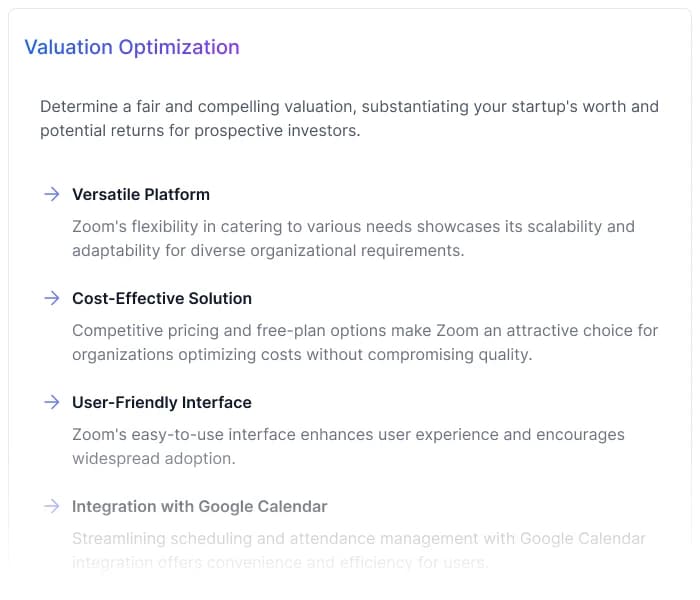The height and width of the screenshot is (600, 700).
Task: Select the Cost-Effective Solution title
Action: coord(162,298)
